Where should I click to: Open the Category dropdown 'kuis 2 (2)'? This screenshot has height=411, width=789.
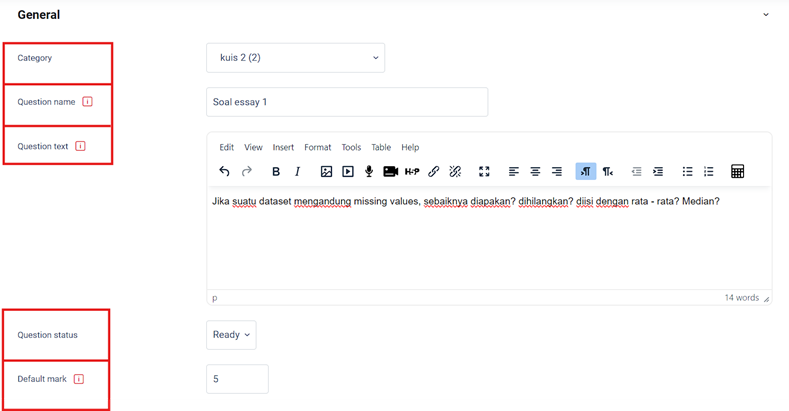pos(295,58)
